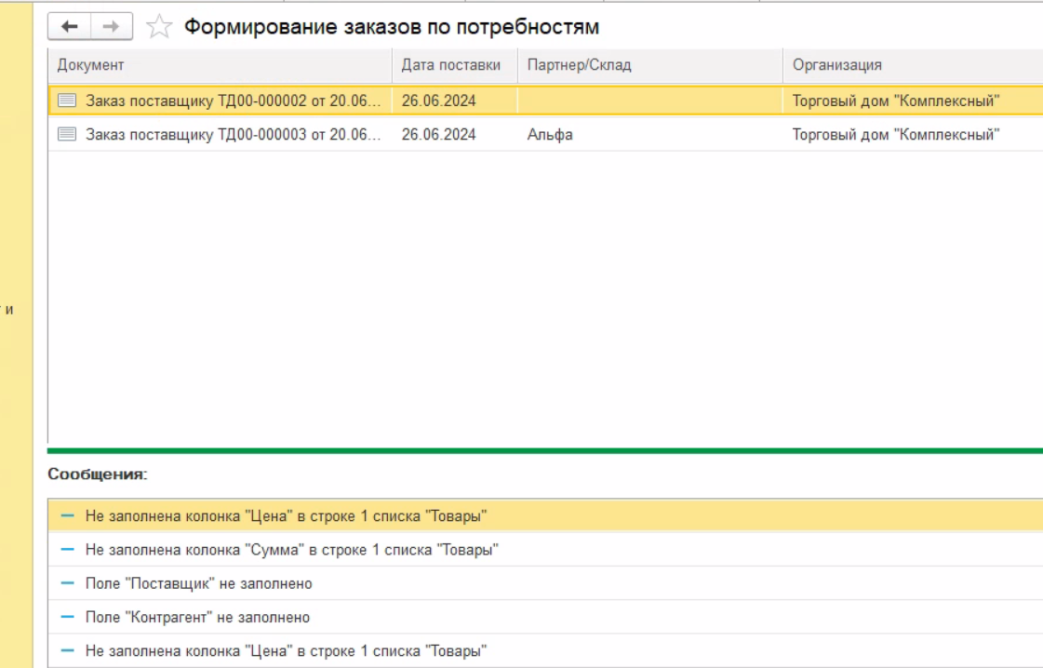Add the form to favorites with star
Image resolution: width=1043 pixels, height=668 pixels.
[159, 27]
